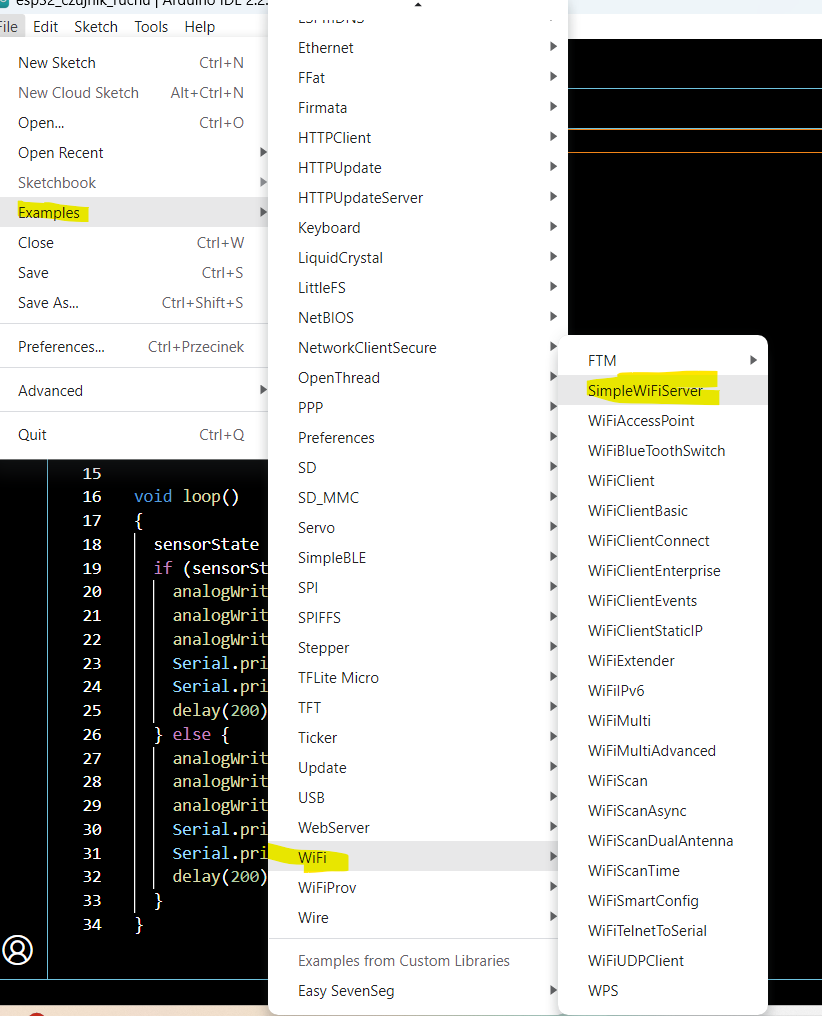Open the SPIFFS examples submenu
This screenshot has width=822, height=1016.
[x=415, y=618]
